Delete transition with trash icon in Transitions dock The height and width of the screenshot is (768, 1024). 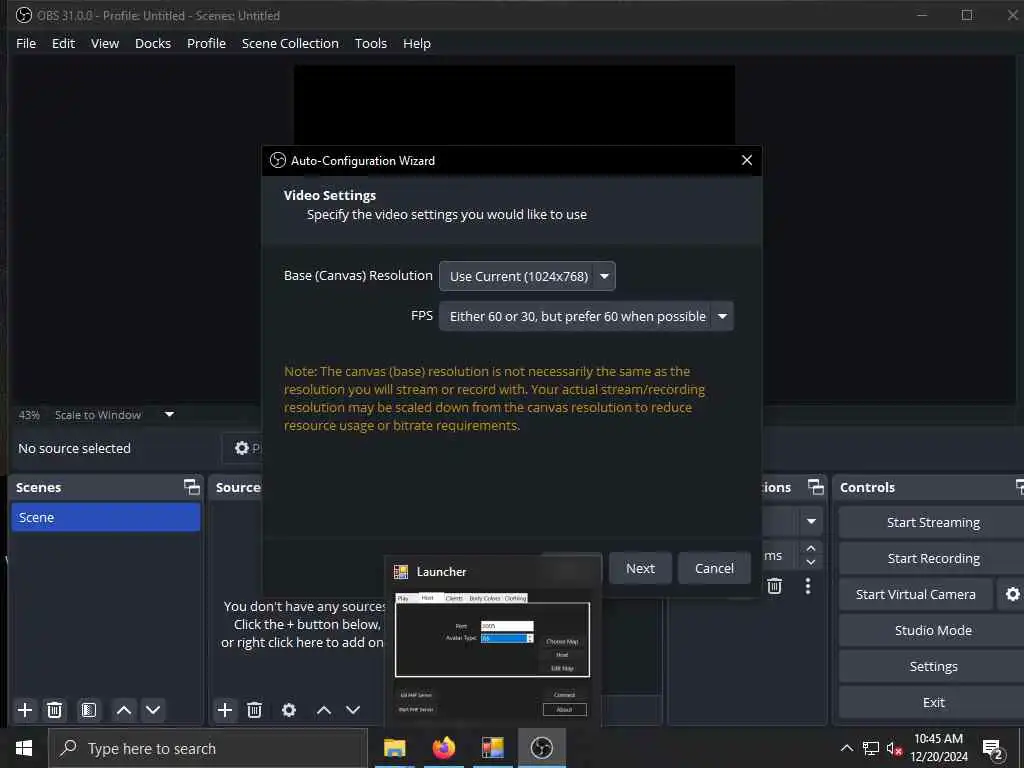pos(775,586)
